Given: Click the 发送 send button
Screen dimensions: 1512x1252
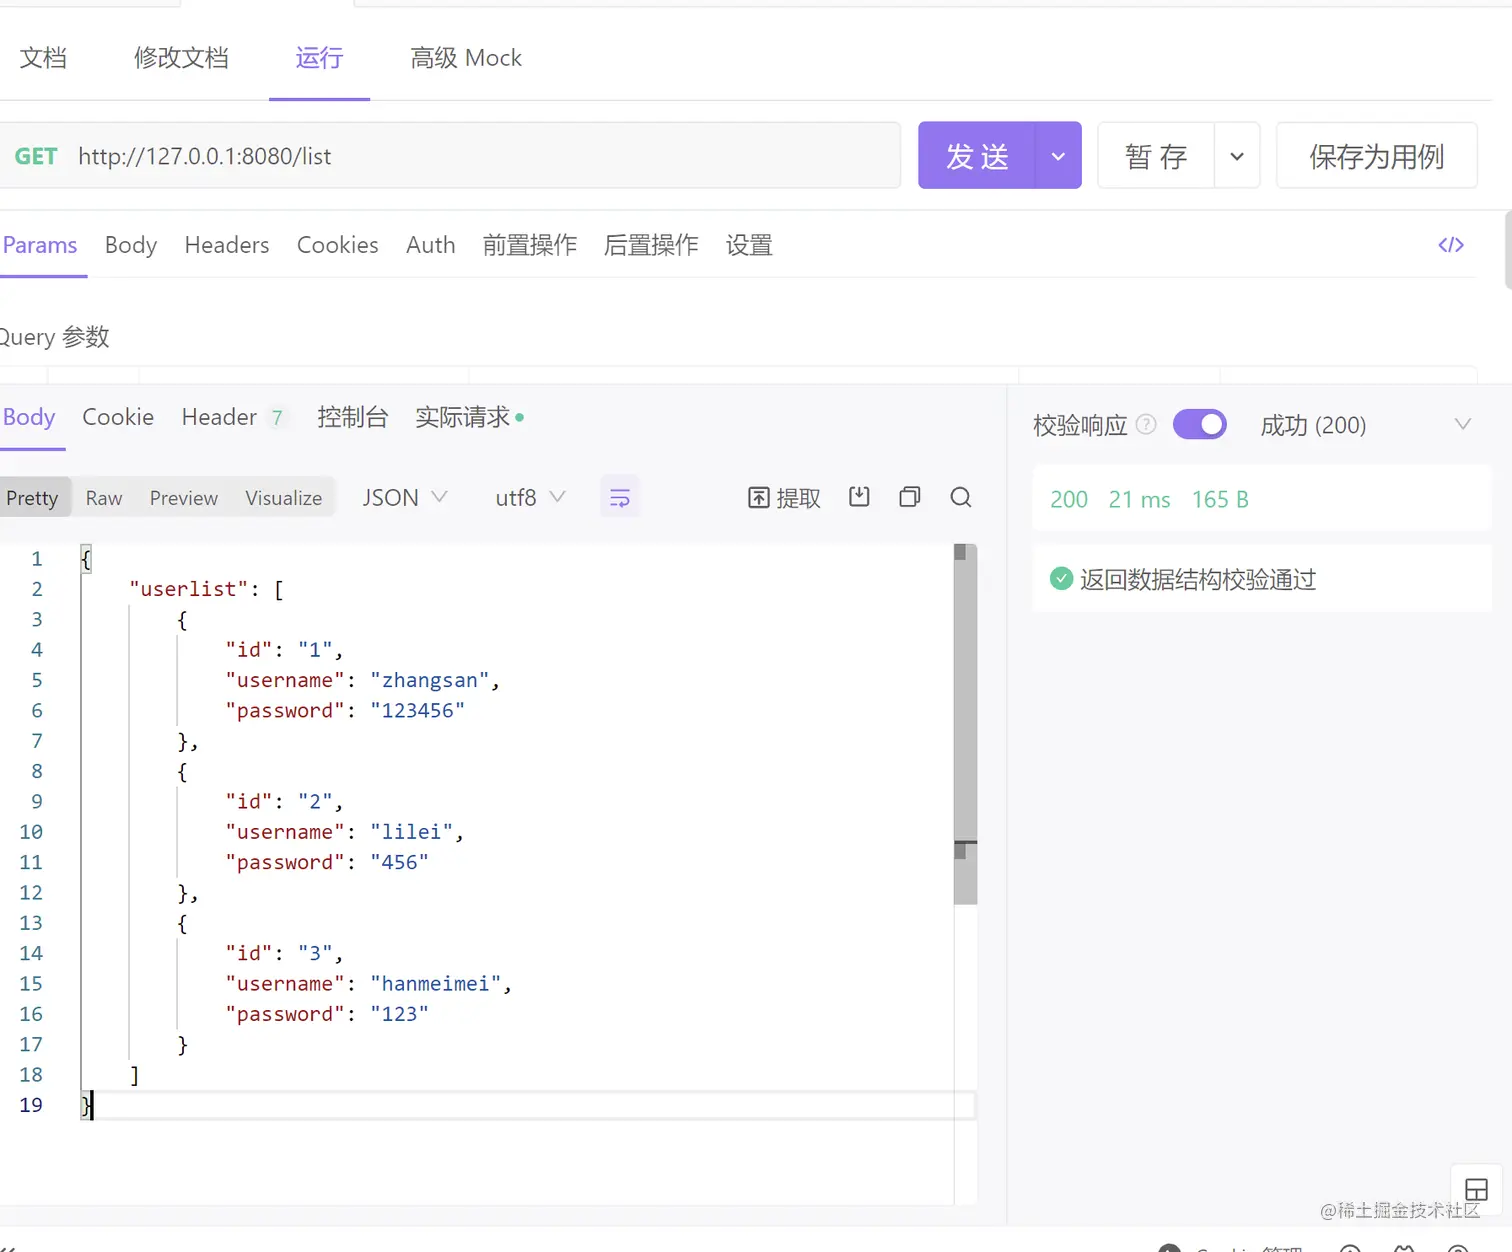Looking at the screenshot, I should pos(977,156).
